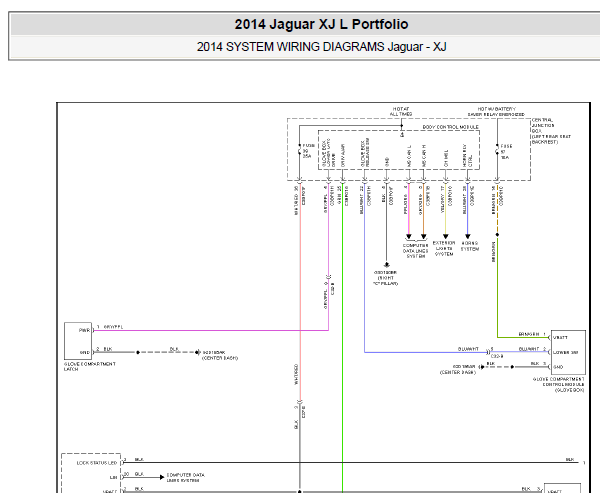
Task: Click the 'EXTERIOR LIGHTS SYSTEM' label
Action: pyautogui.click(x=444, y=248)
